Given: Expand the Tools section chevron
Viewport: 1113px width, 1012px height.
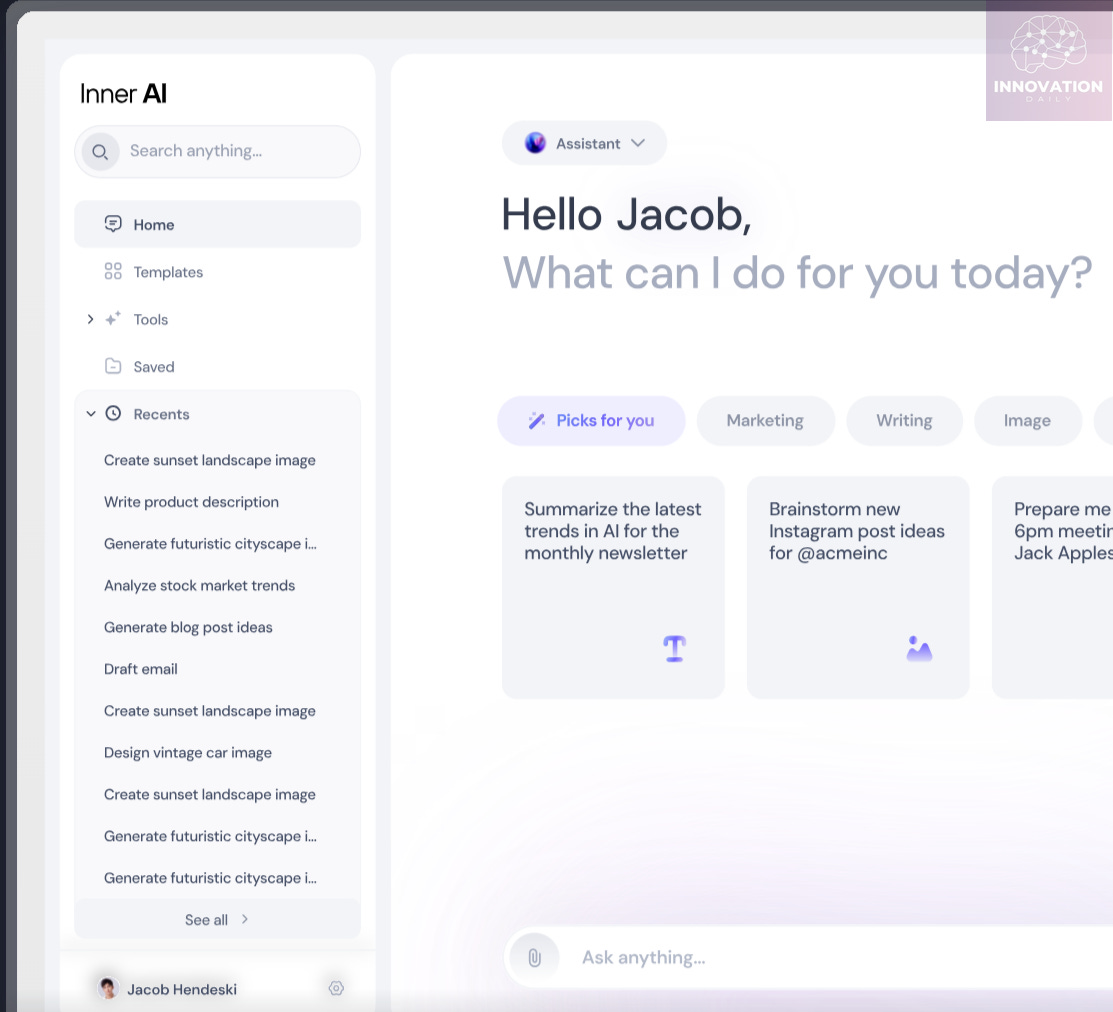Looking at the screenshot, I should click(90, 319).
